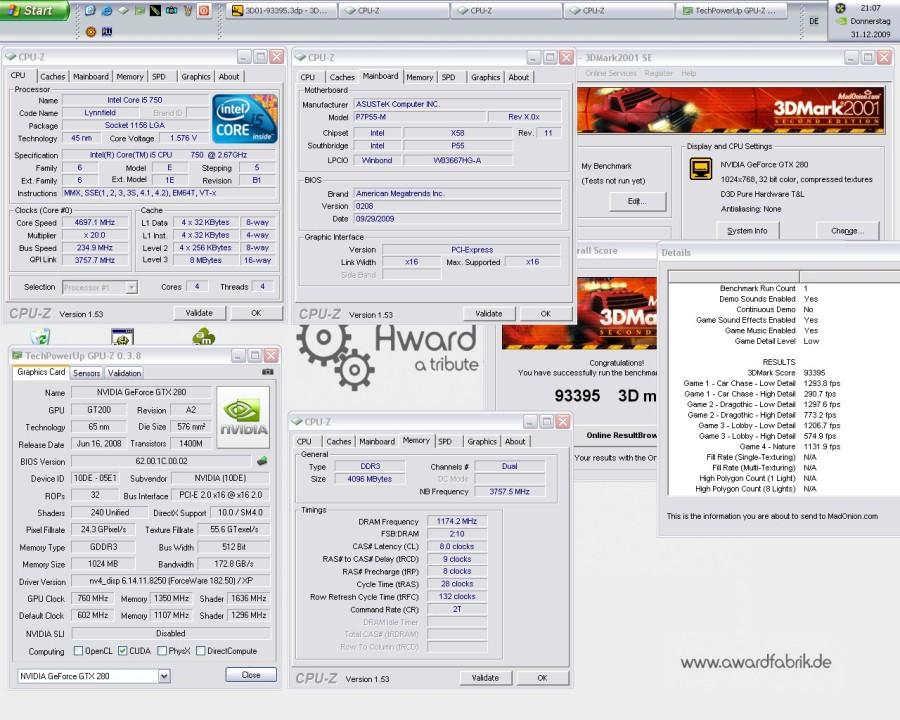
Task: Click the NVIDIA tray icon
Action: pyautogui.click(x=841, y=21)
